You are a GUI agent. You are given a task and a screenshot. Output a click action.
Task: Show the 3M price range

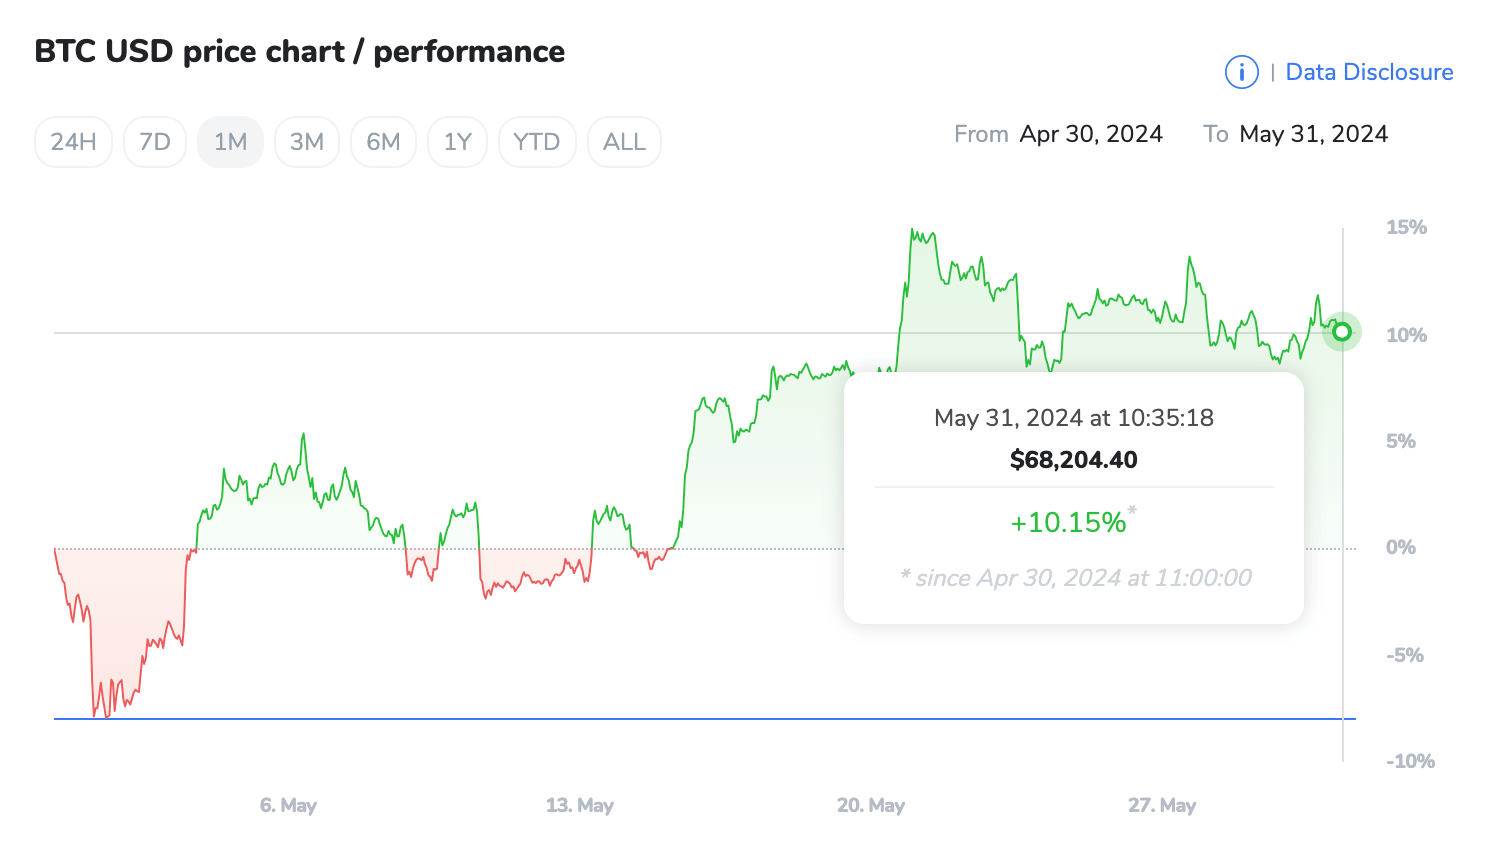[x=307, y=142]
